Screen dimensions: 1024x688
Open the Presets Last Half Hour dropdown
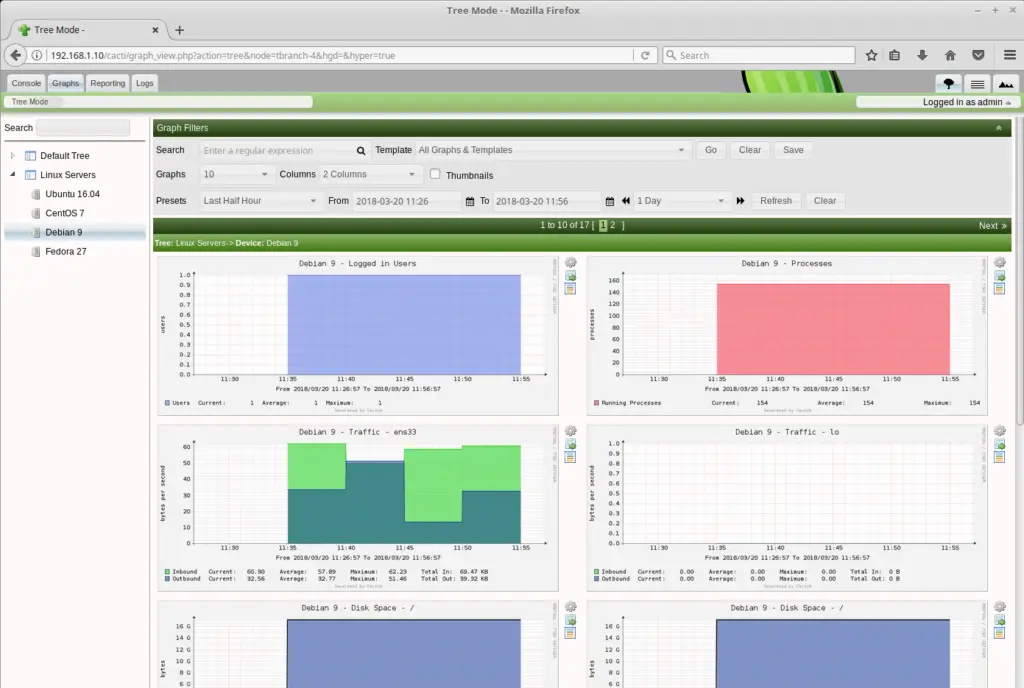pos(260,201)
